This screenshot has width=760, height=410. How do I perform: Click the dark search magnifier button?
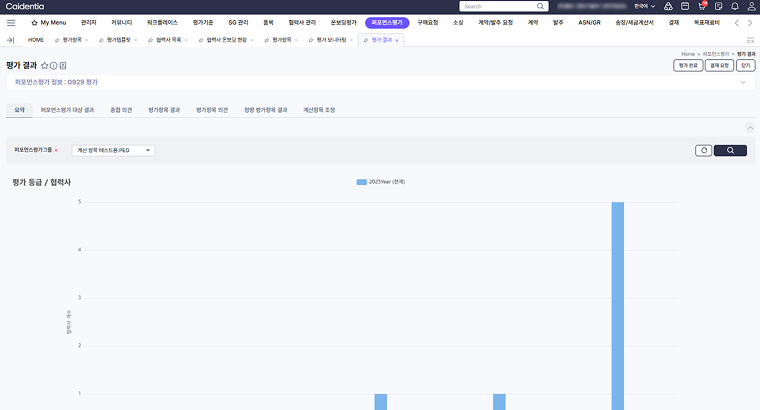(x=730, y=150)
